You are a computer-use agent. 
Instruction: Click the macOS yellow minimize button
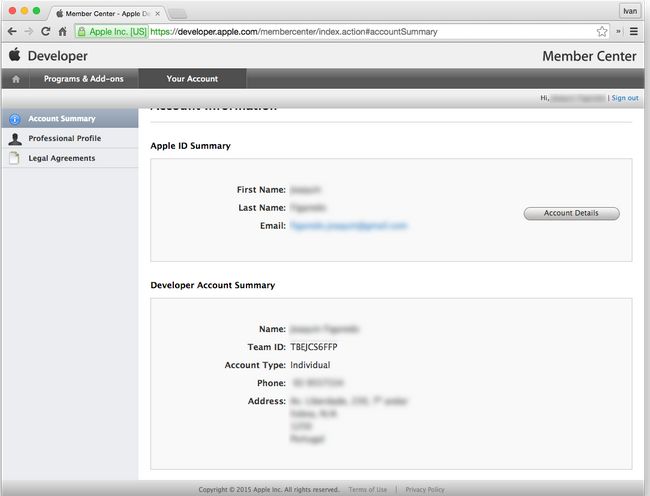[24, 11]
